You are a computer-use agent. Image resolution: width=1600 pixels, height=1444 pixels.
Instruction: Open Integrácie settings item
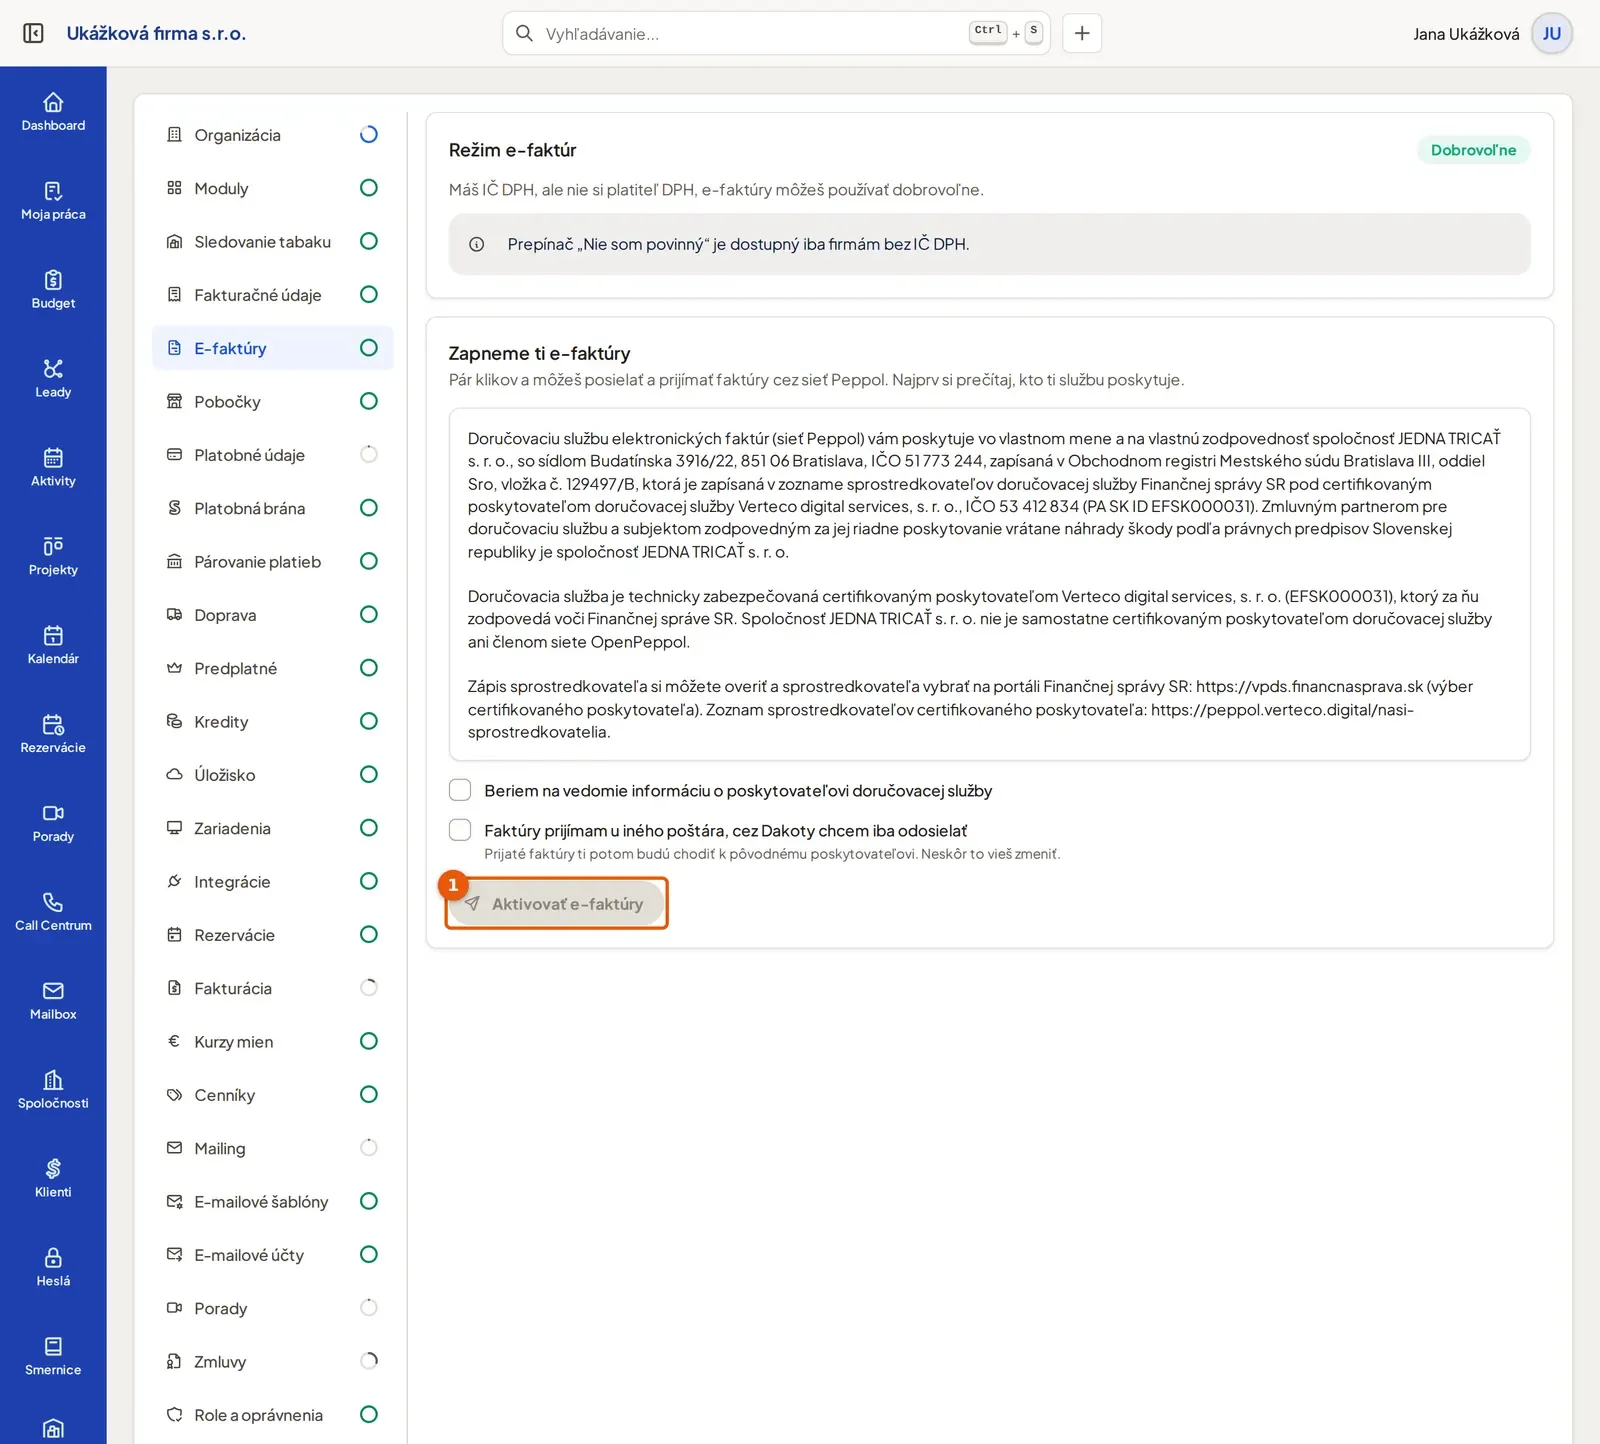tap(272, 881)
